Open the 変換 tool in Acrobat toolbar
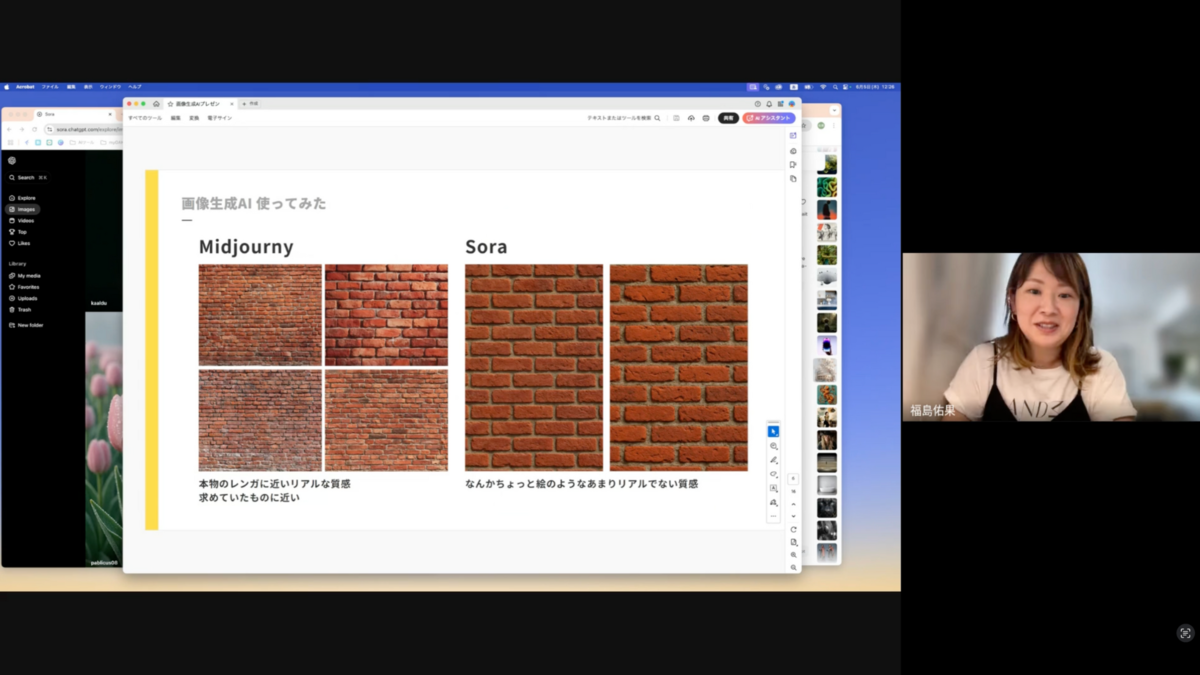Screen dimensions: 1200x675 click(194, 118)
